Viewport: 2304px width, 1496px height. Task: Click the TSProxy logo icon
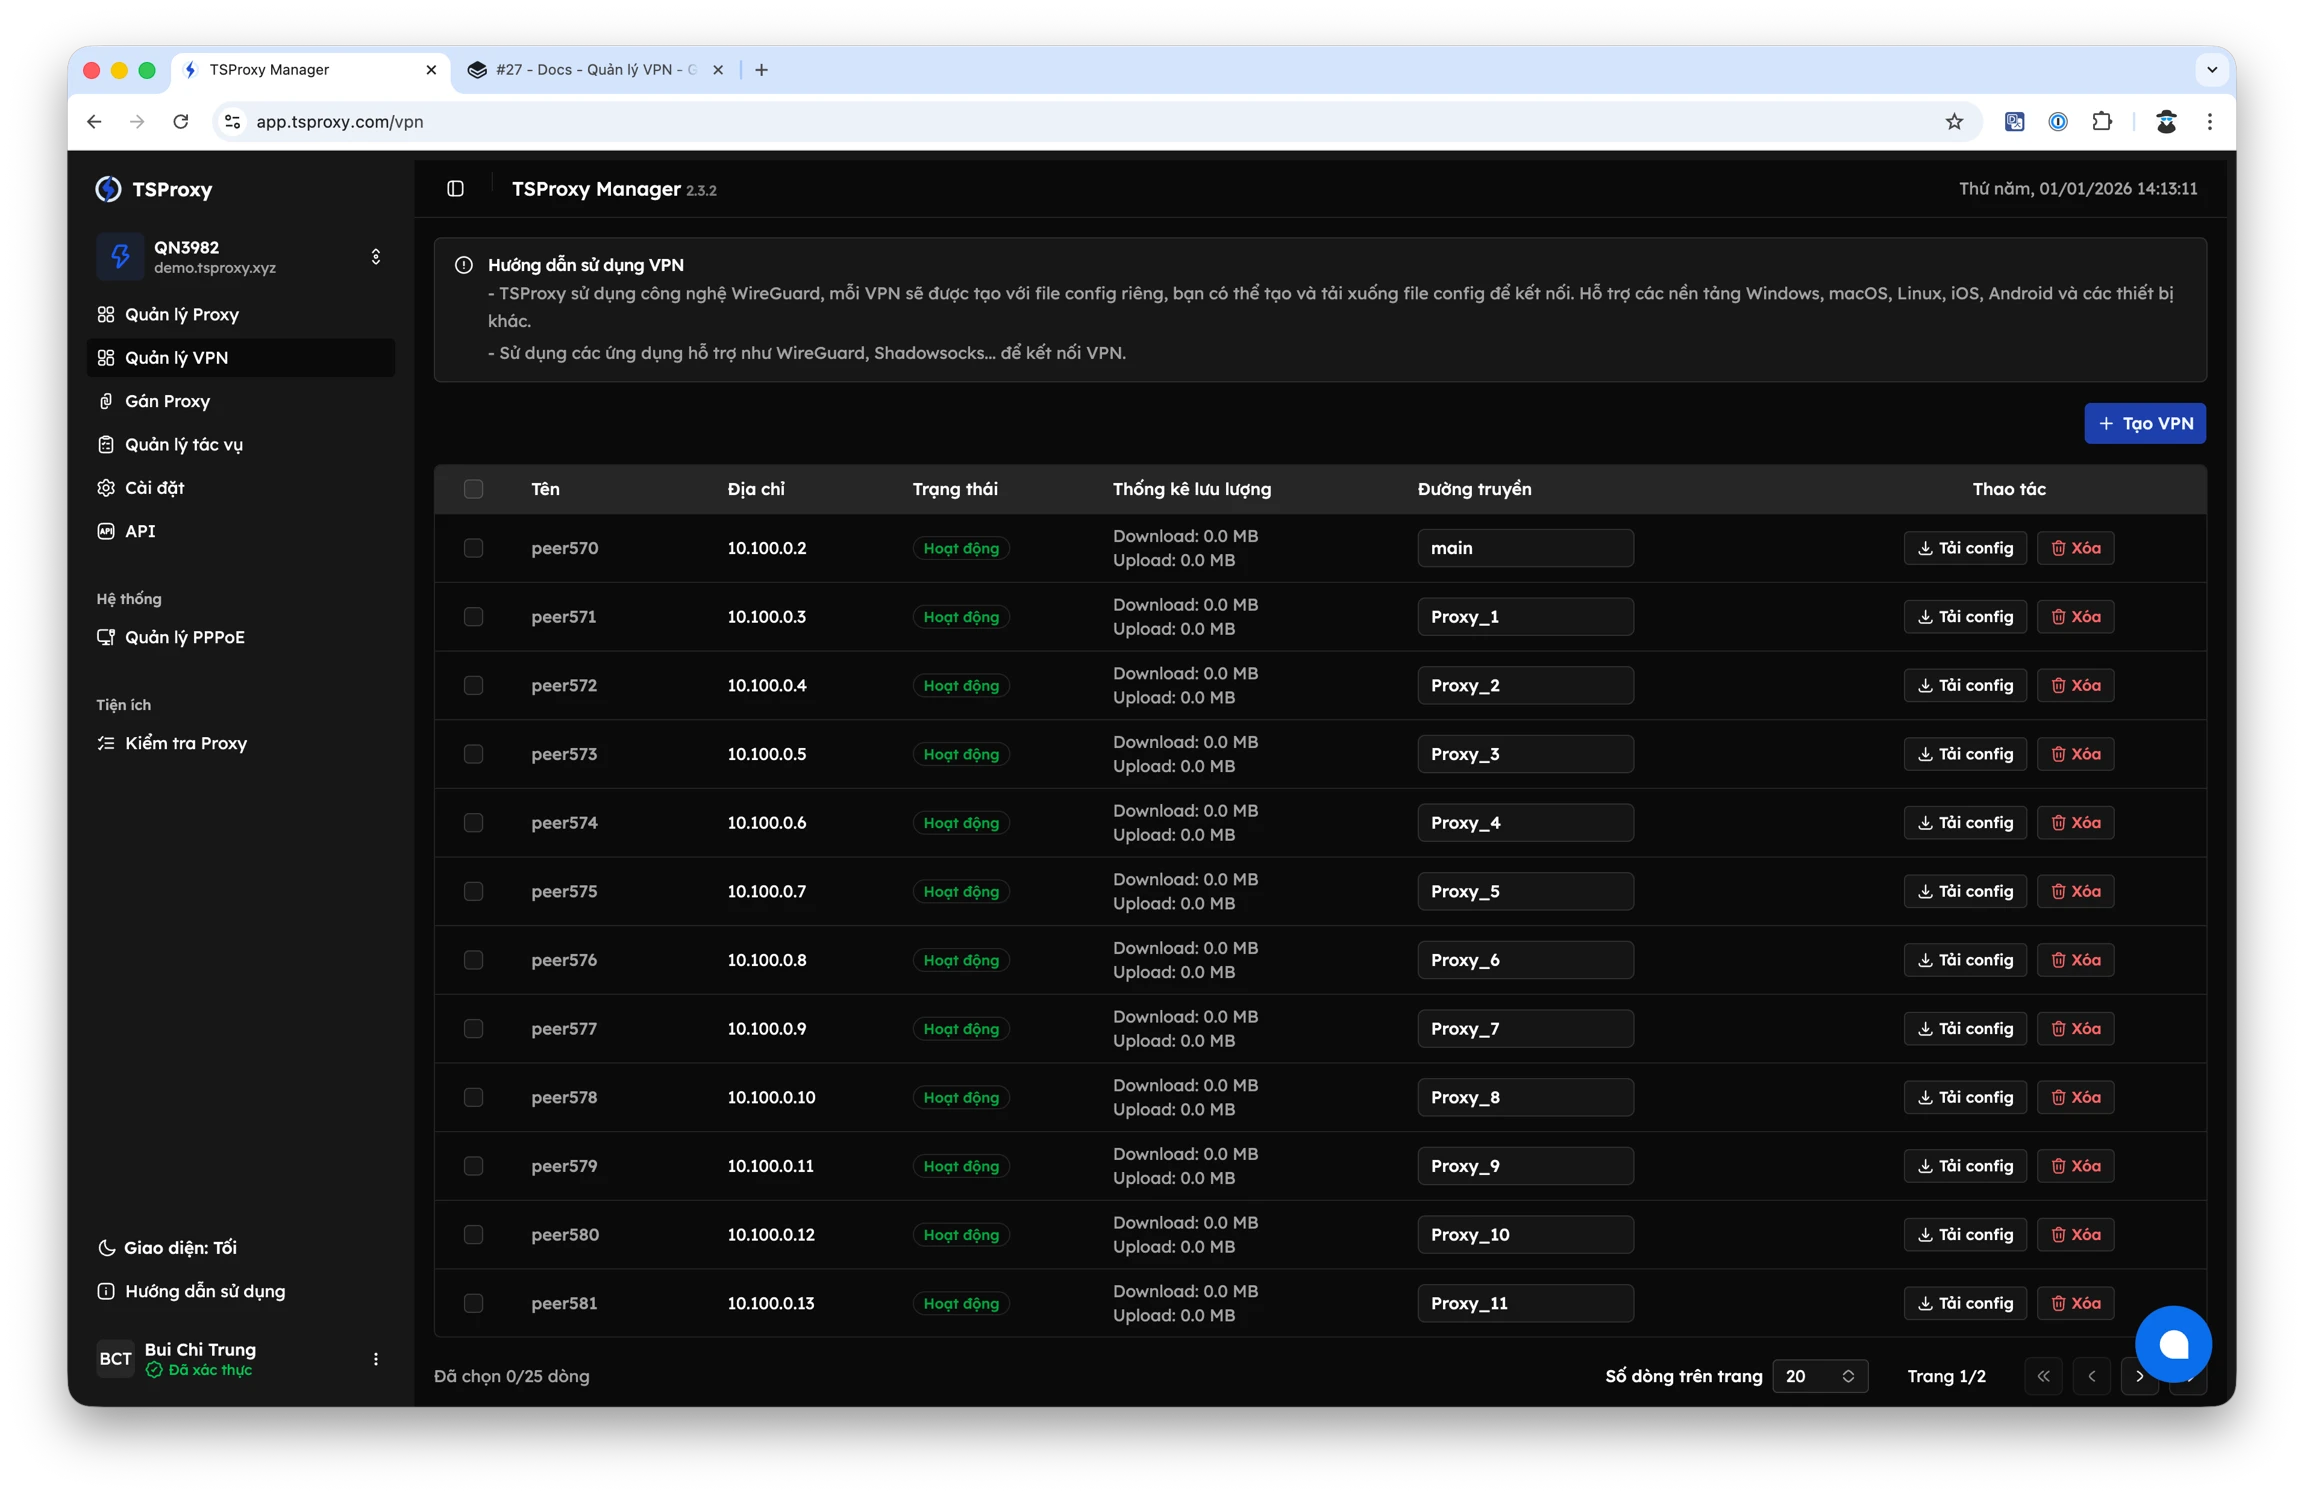(x=108, y=188)
